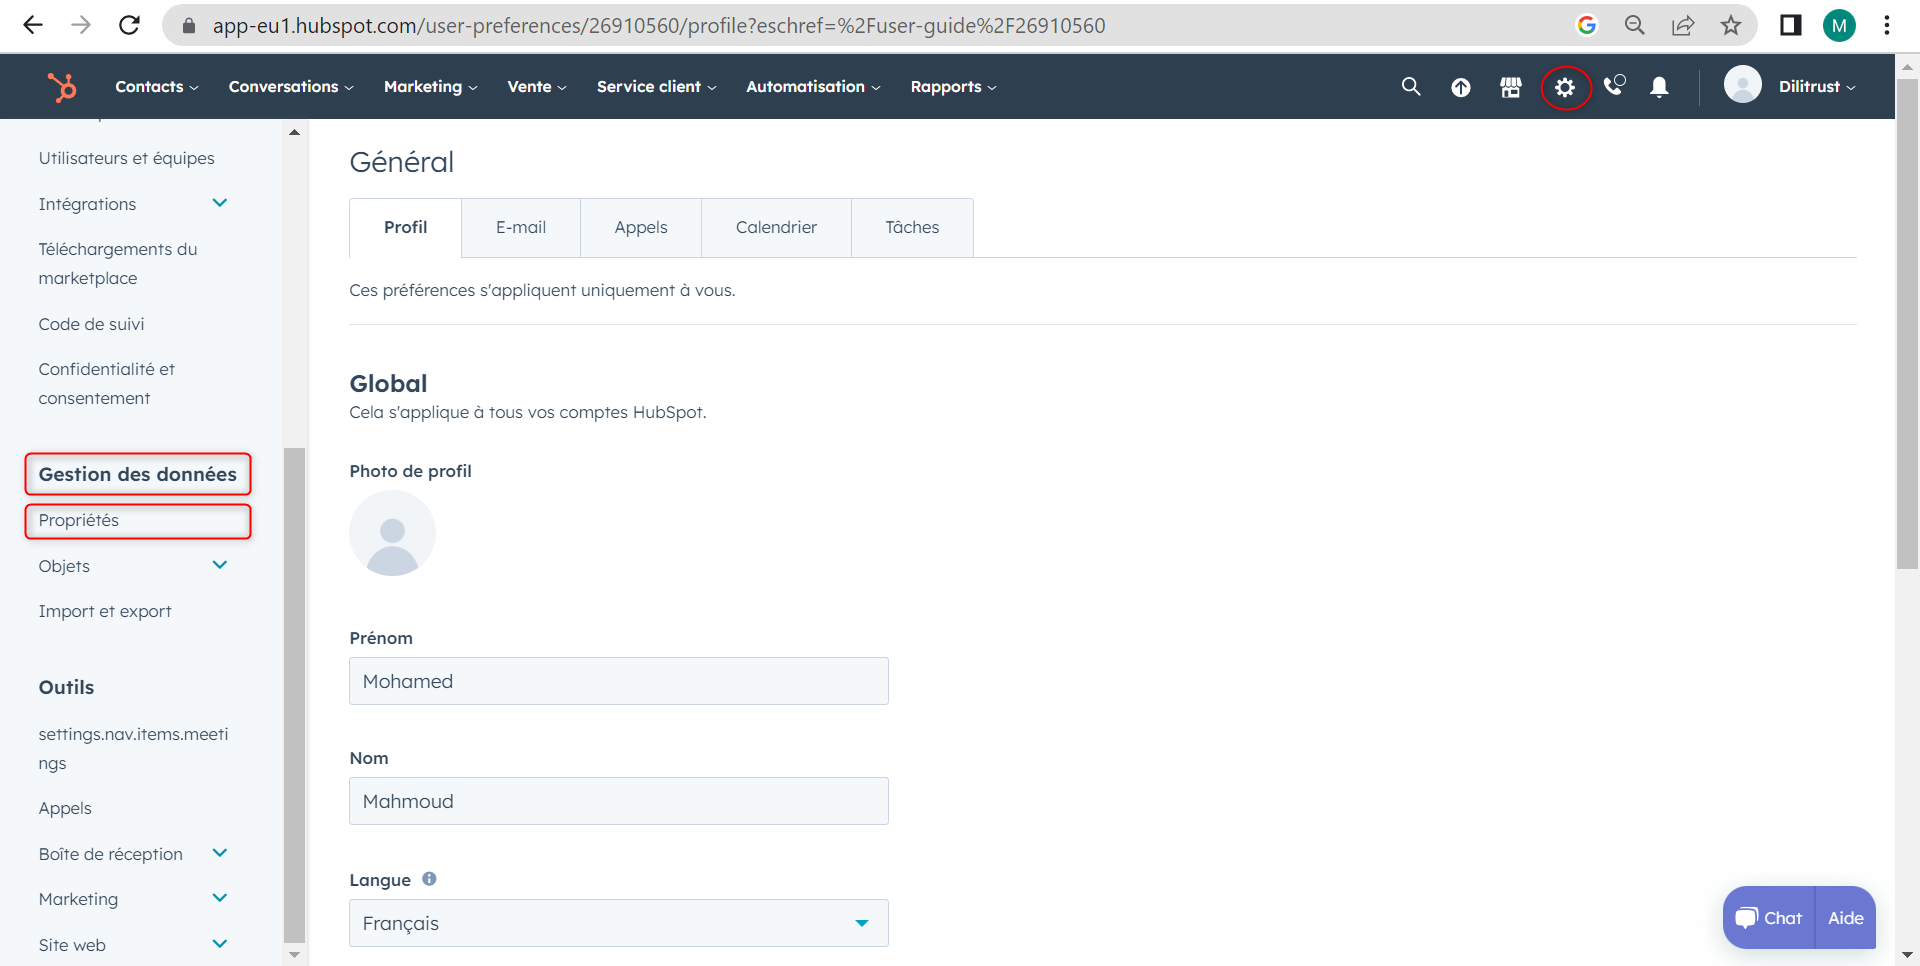
Task: Open Code de suivi settings
Action: click(x=91, y=324)
